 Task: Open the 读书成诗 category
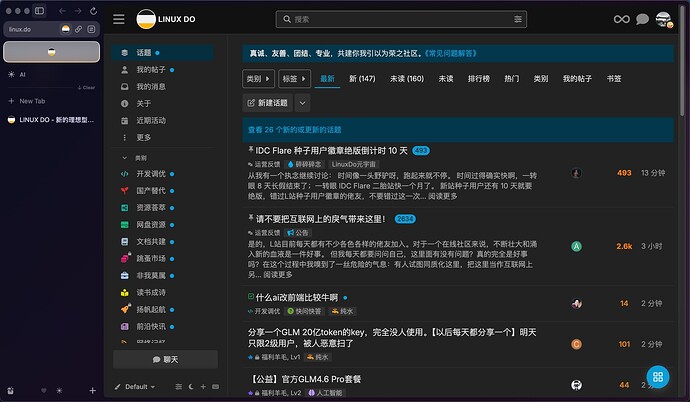tap(163, 292)
